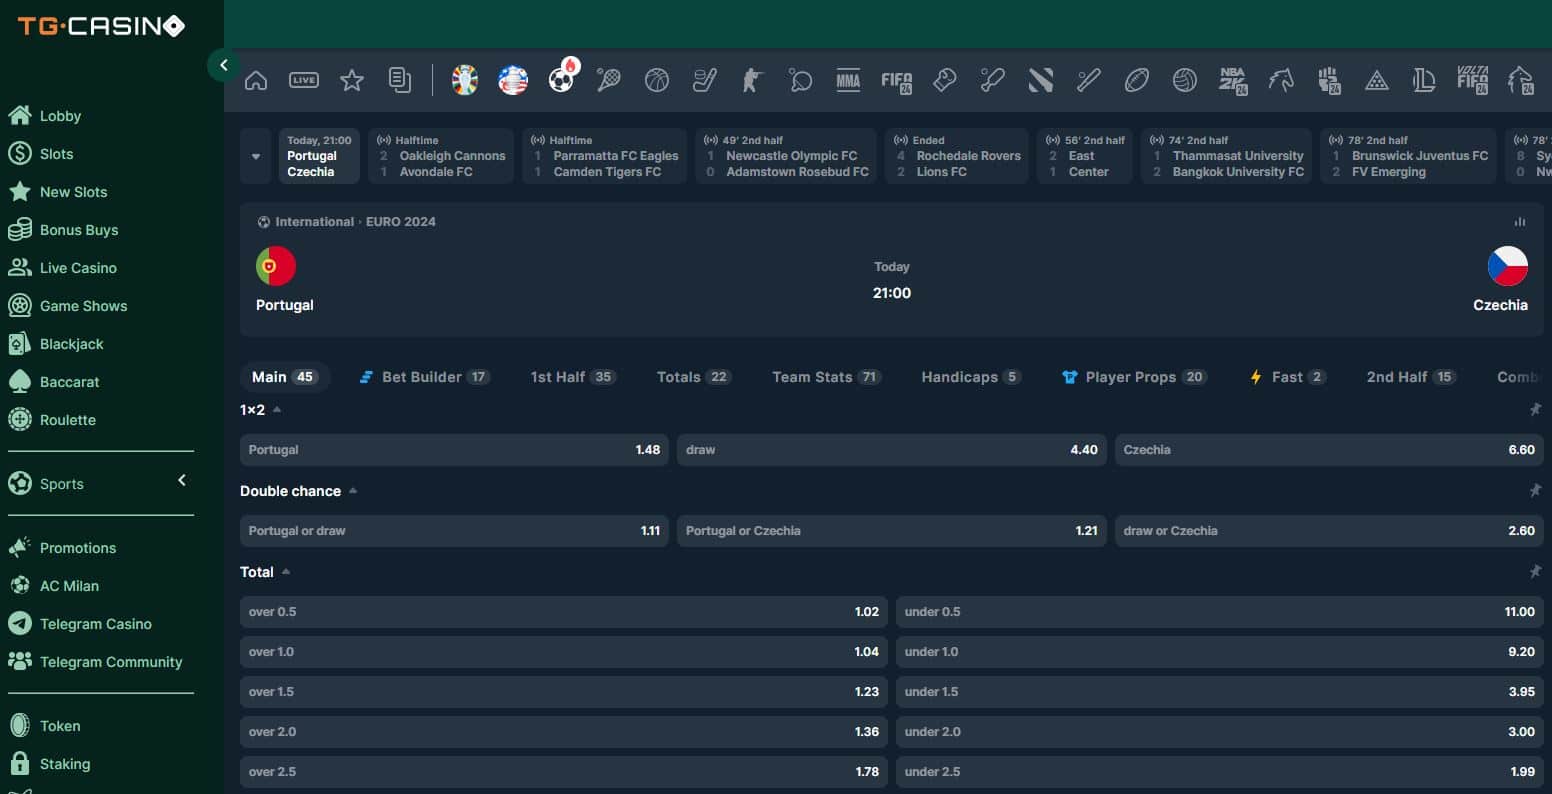Image resolution: width=1552 pixels, height=794 pixels.
Task: Go to the sportsbook home icon
Action: click(x=256, y=81)
